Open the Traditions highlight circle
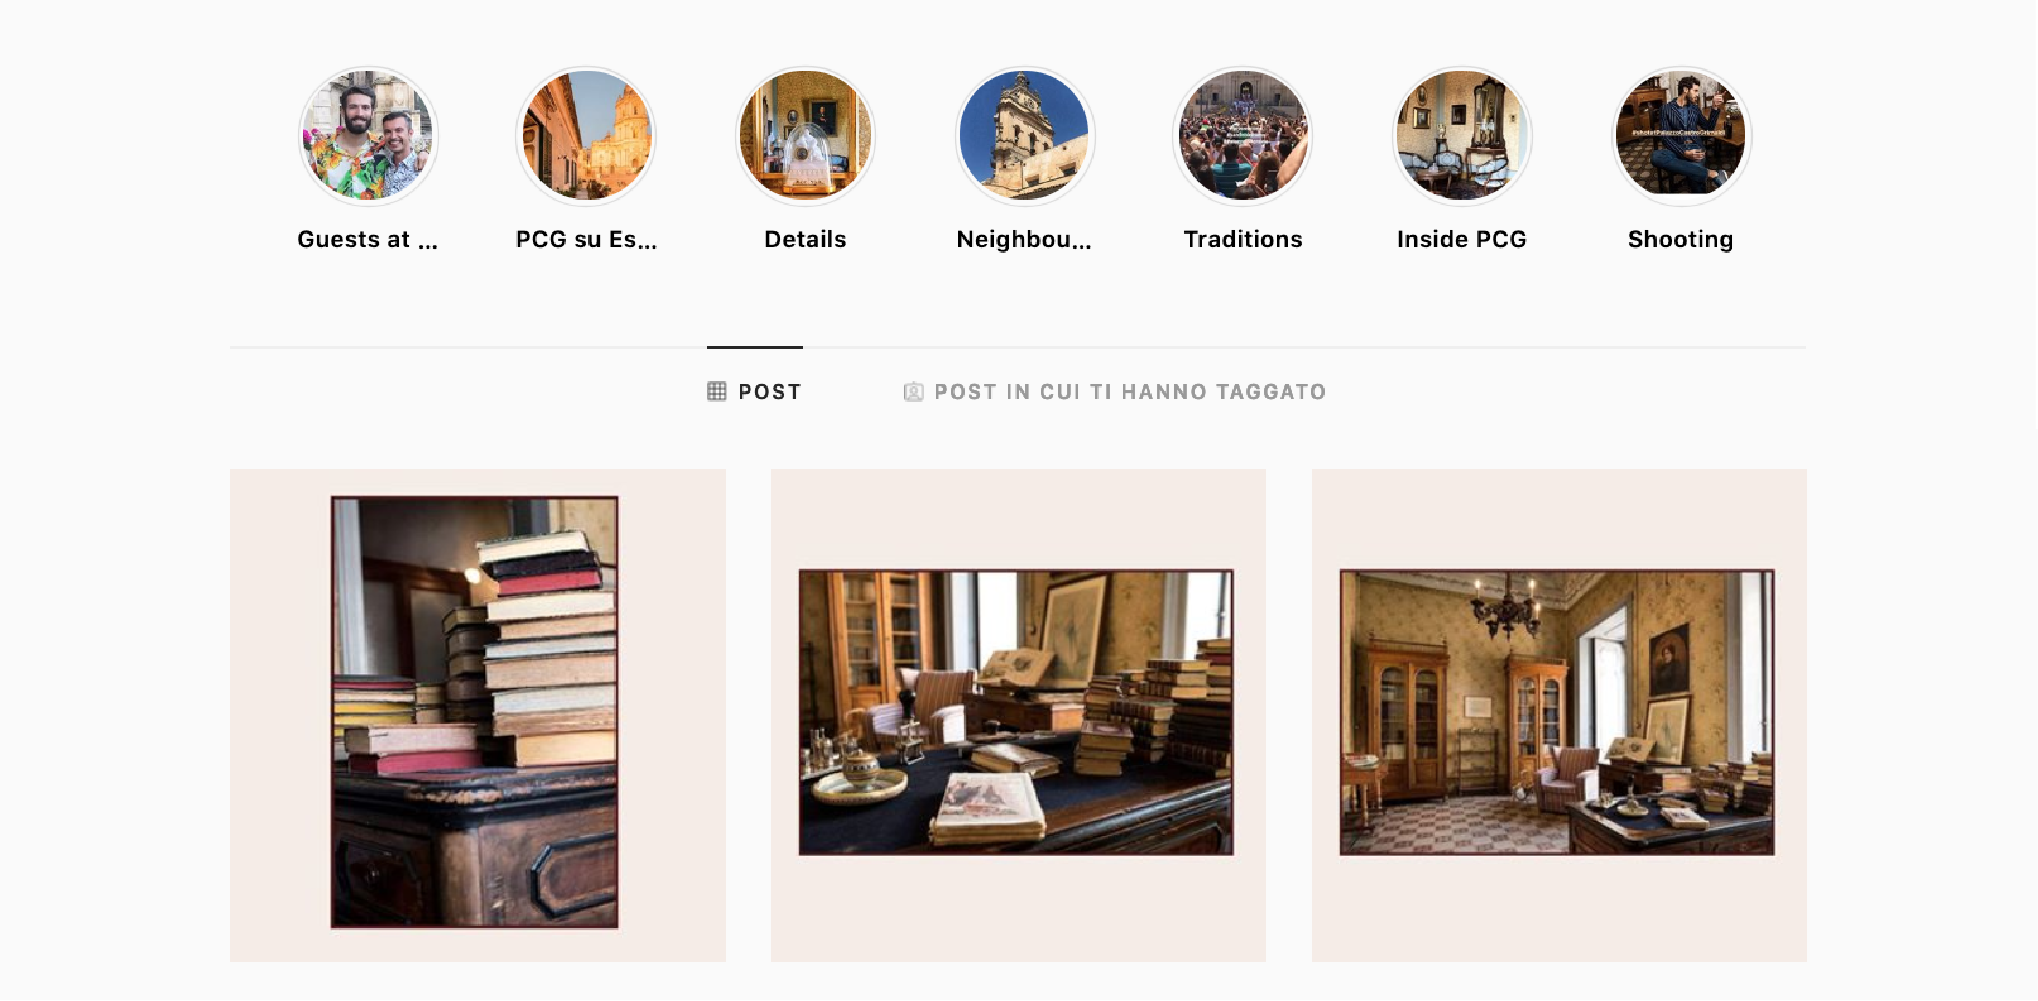This screenshot has width=2038, height=1001. coord(1243,136)
